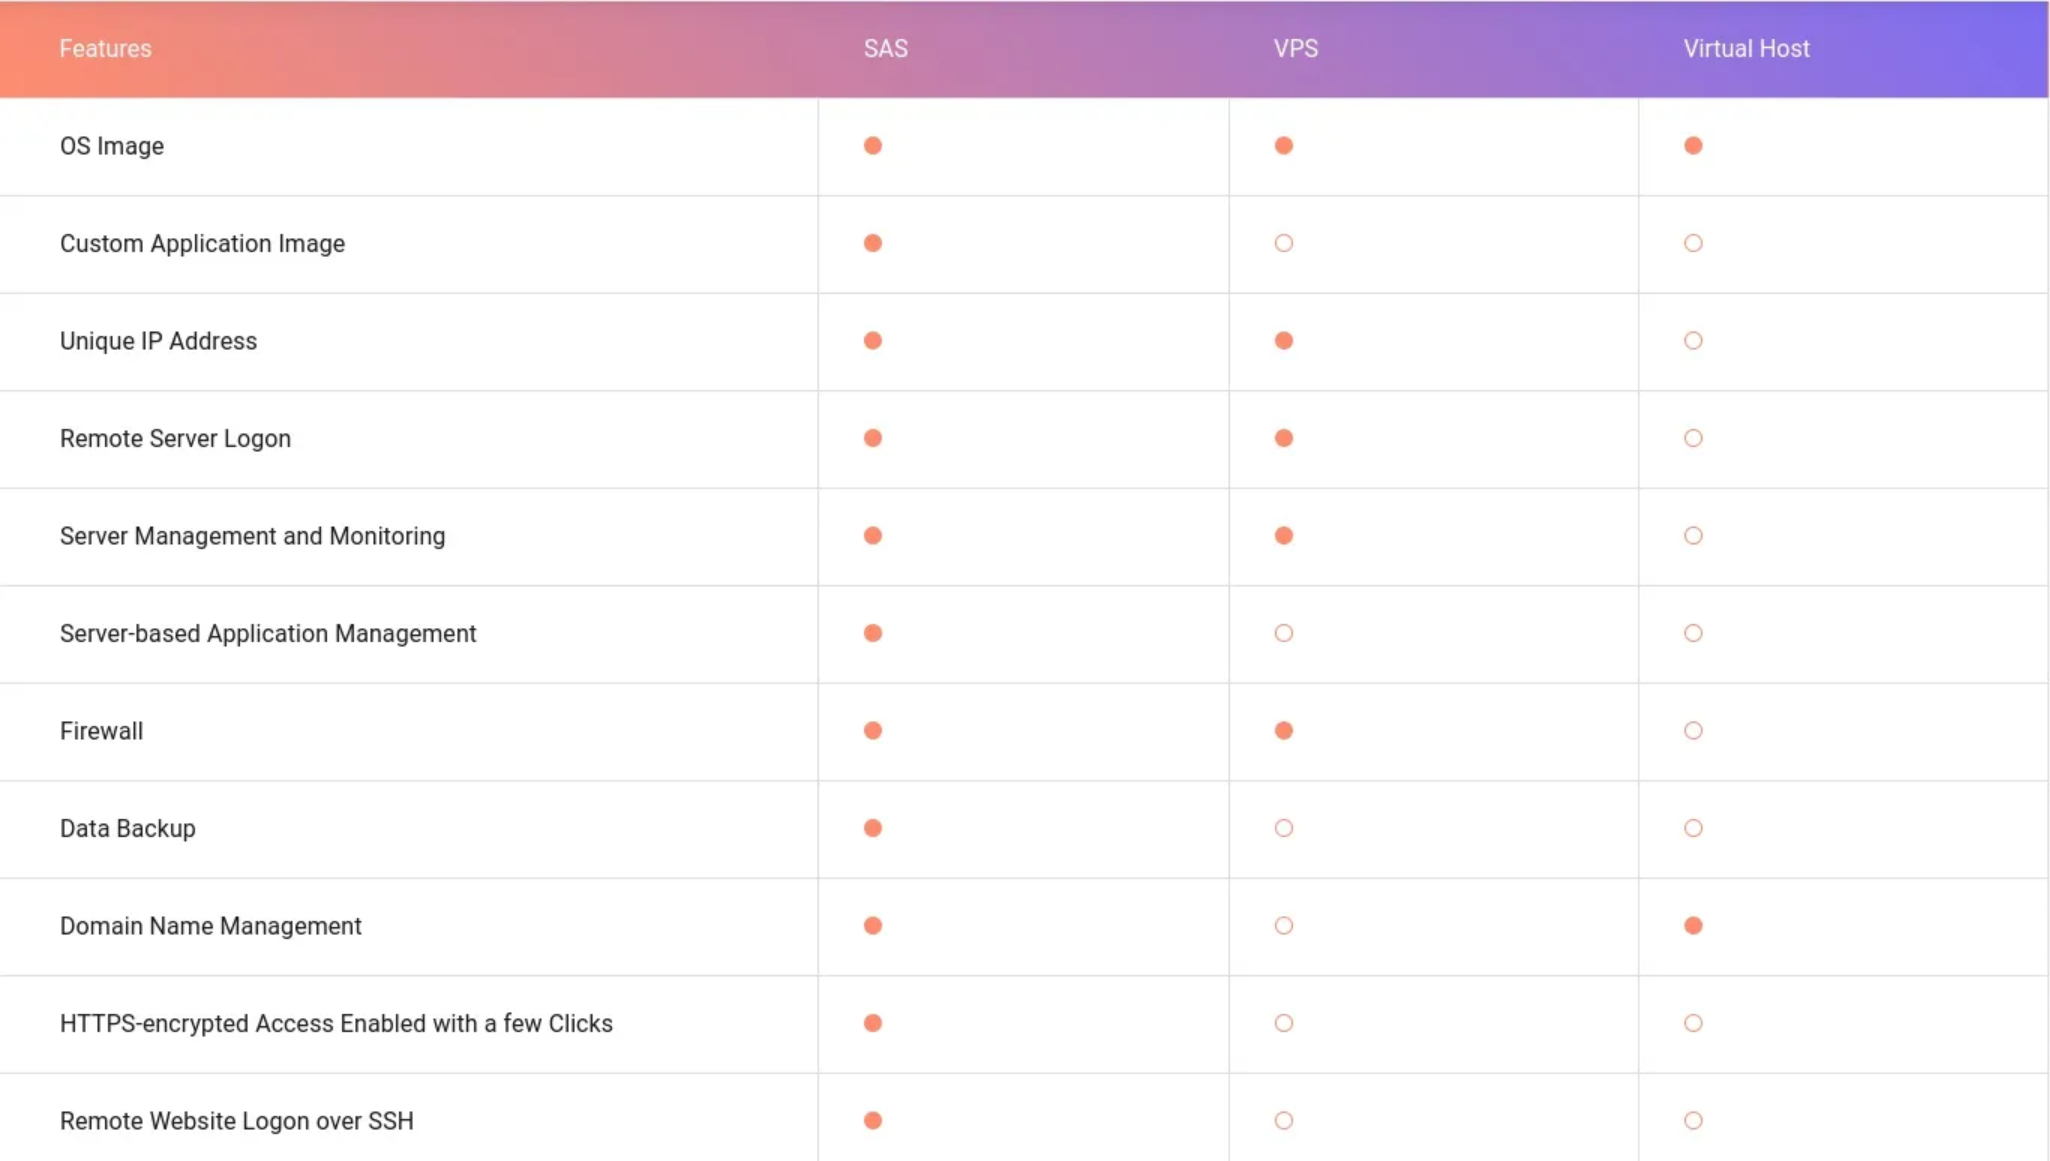Click the Virtual Host column header

click(1746, 48)
